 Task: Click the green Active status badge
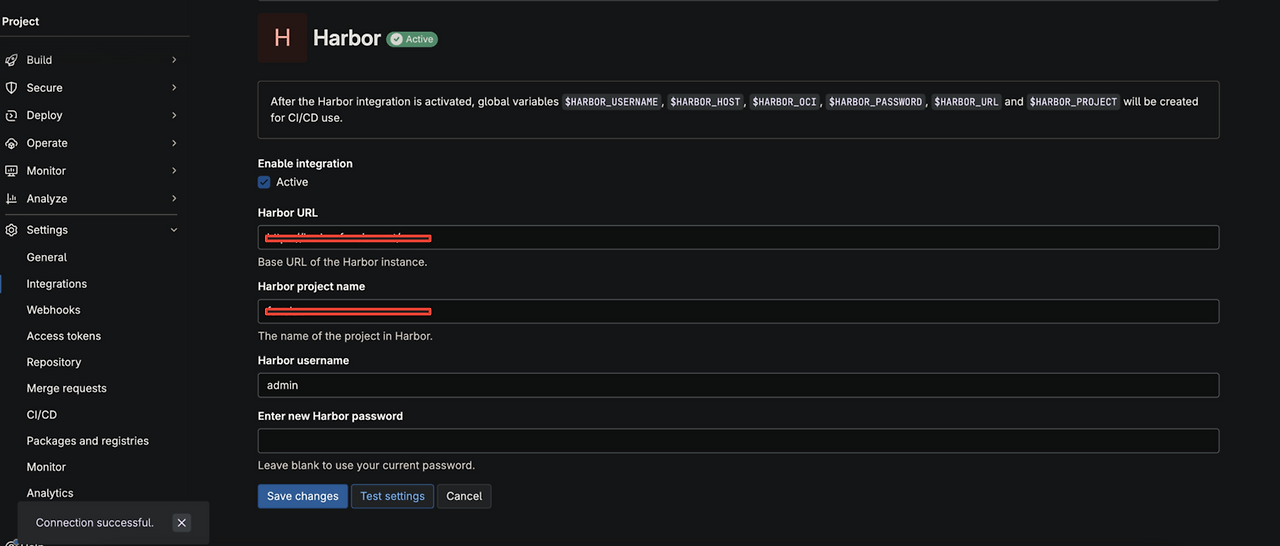412,39
